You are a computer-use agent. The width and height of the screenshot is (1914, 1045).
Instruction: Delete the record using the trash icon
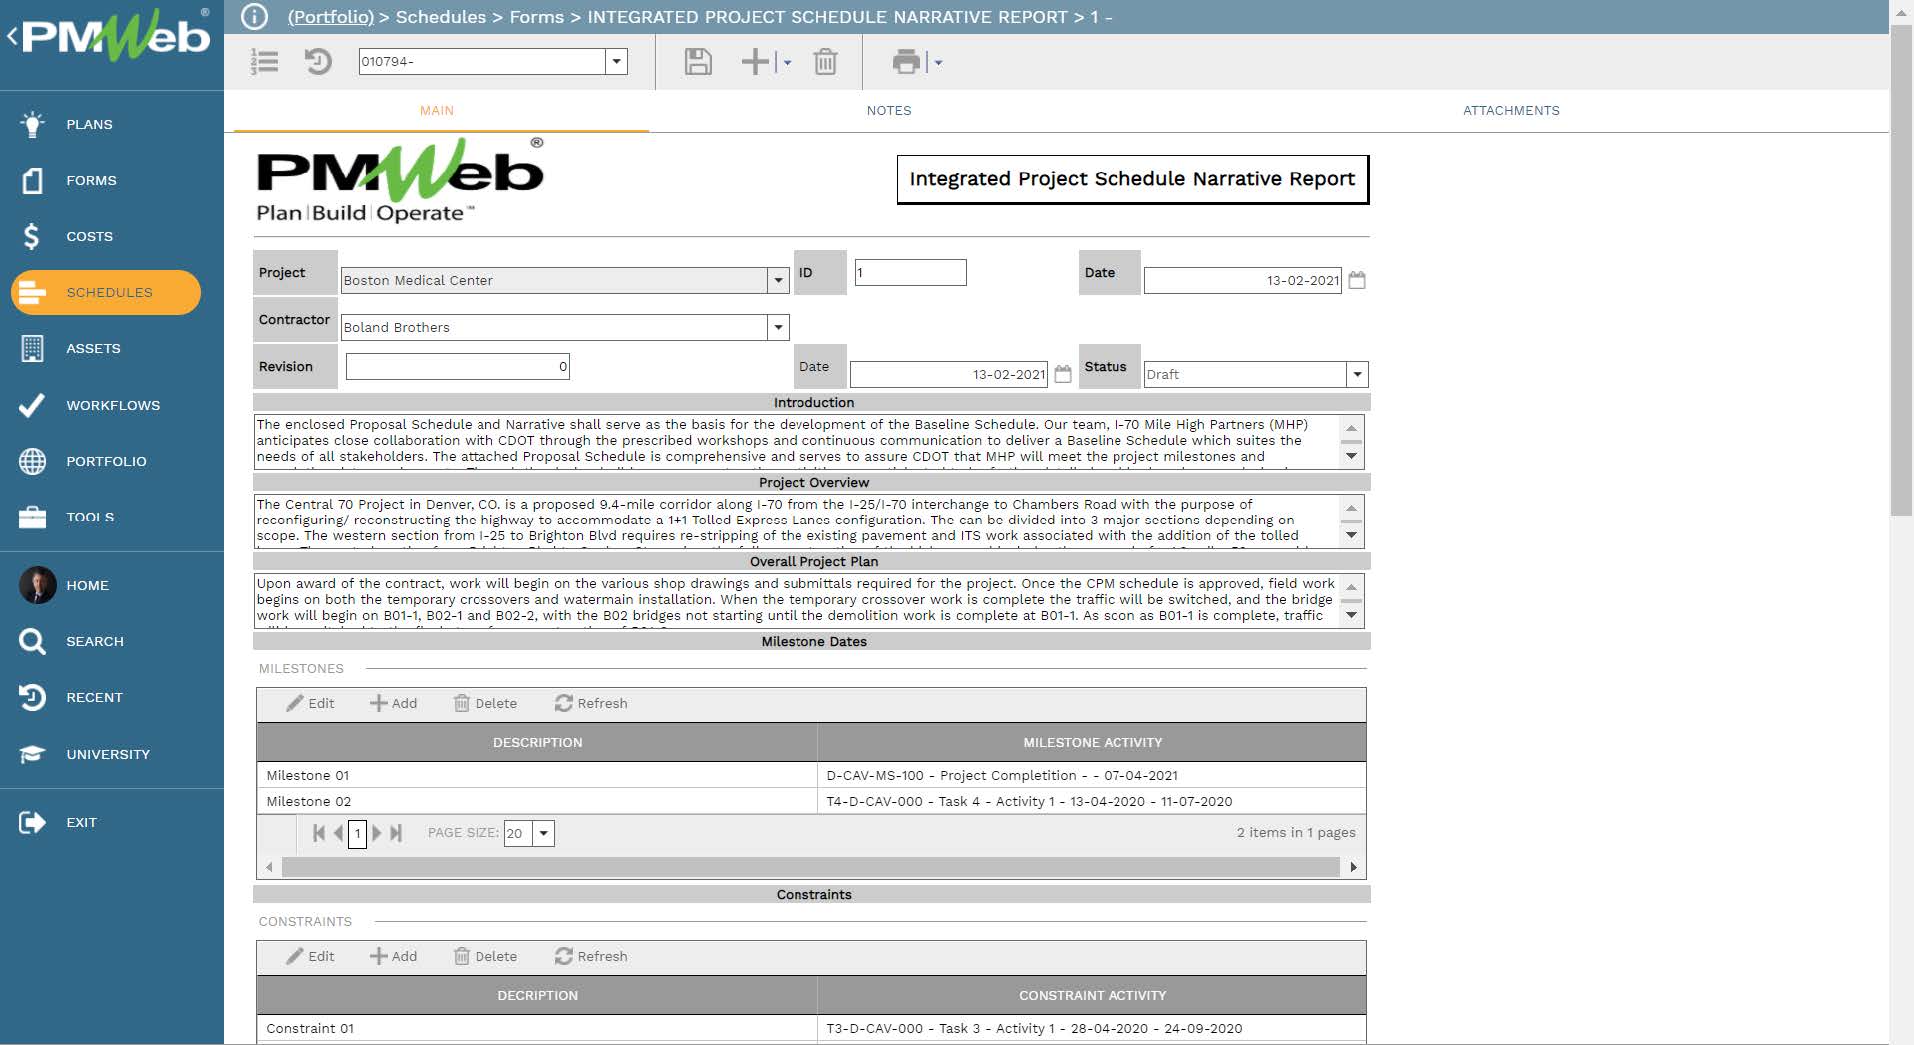[824, 62]
